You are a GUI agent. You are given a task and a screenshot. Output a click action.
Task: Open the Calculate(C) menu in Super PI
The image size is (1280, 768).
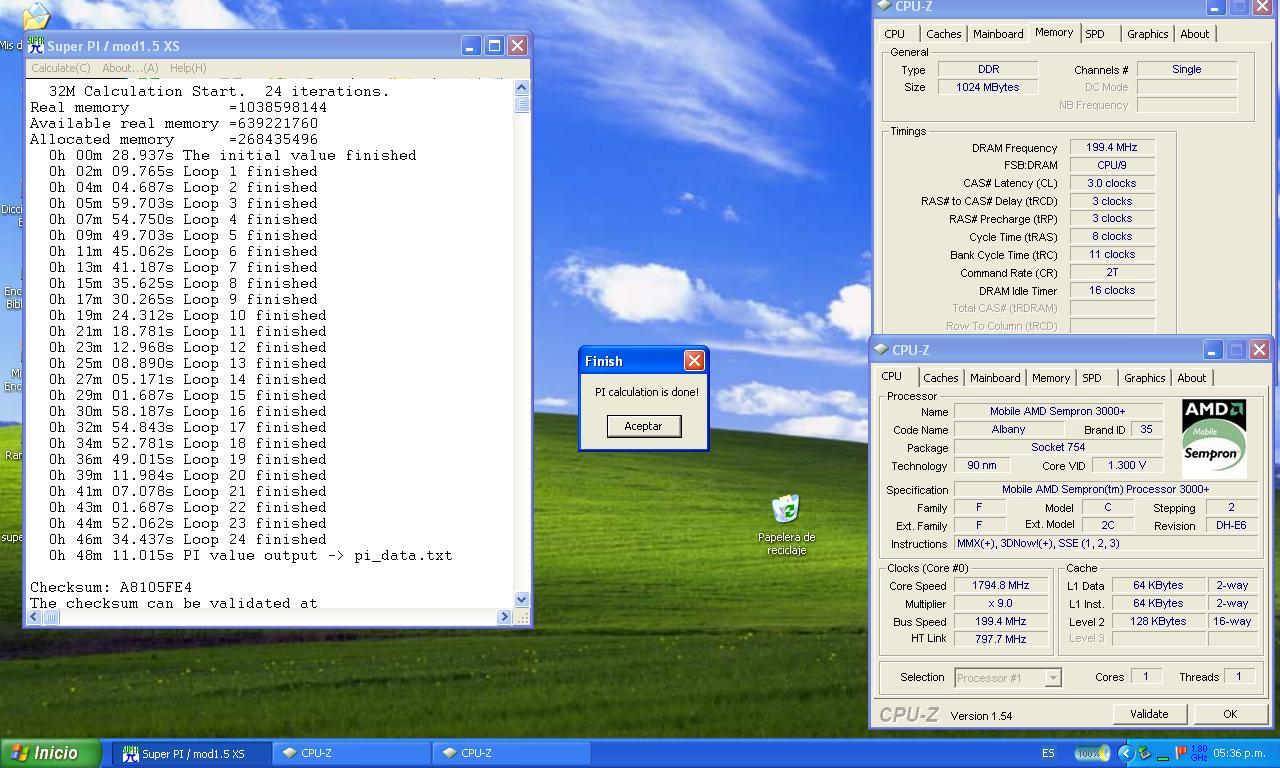[60, 68]
